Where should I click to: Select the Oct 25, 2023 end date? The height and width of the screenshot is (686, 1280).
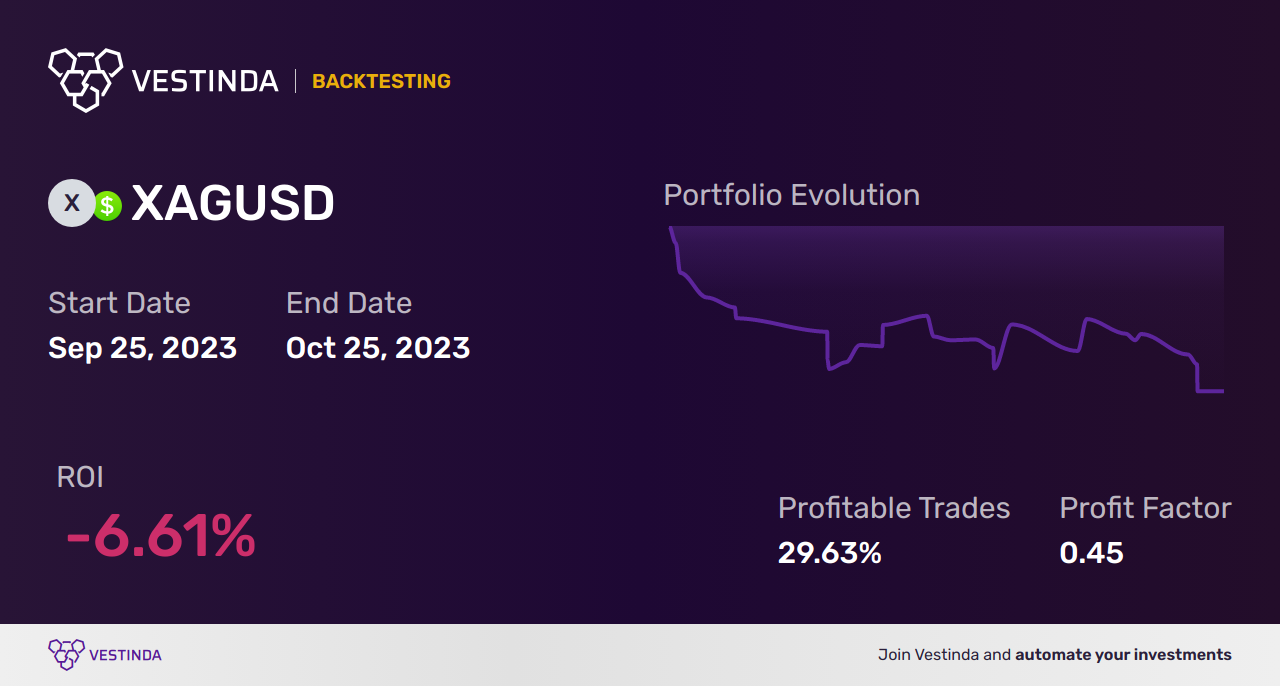point(378,348)
